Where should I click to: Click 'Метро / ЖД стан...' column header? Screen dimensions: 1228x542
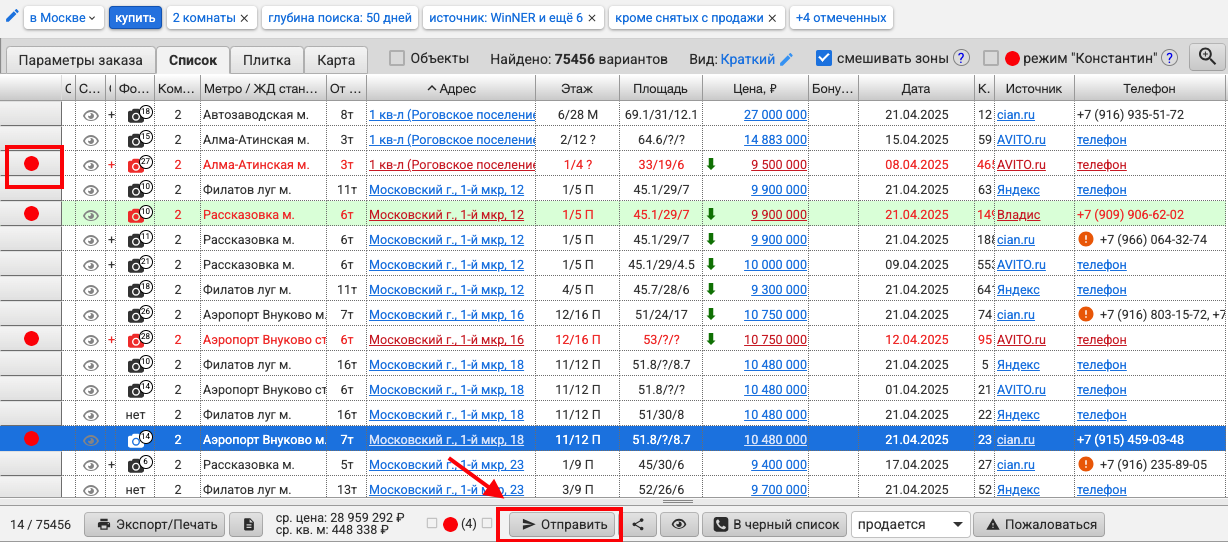click(x=263, y=88)
